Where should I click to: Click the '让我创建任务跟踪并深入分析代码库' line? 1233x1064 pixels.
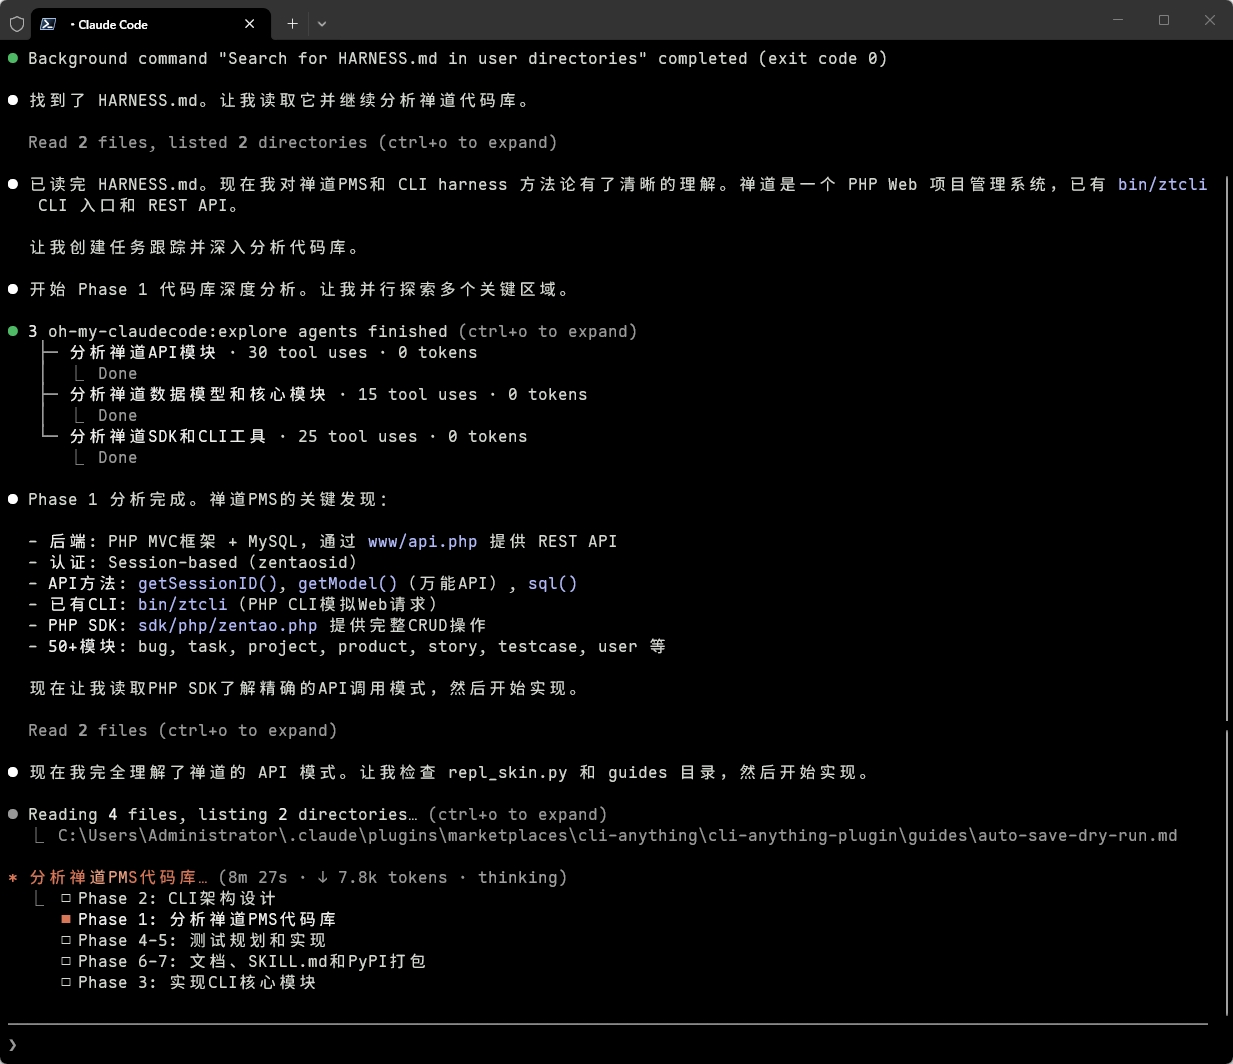coord(194,247)
